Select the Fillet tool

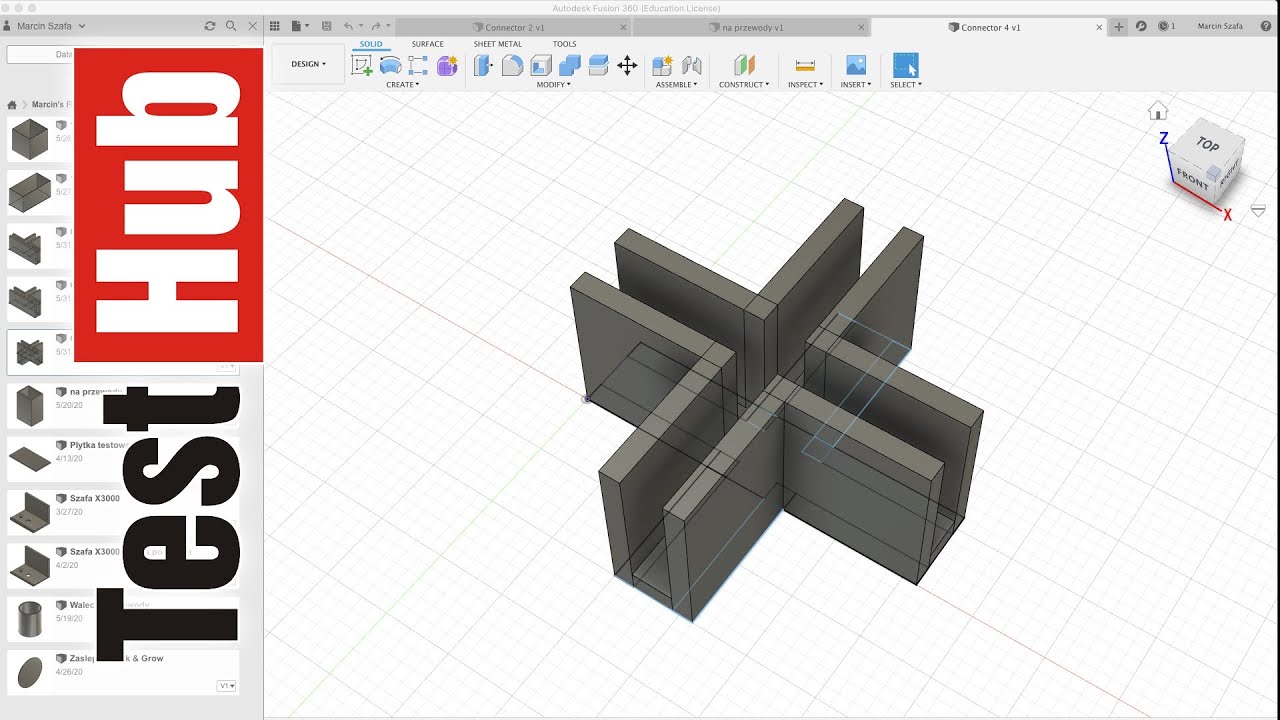[x=512, y=66]
